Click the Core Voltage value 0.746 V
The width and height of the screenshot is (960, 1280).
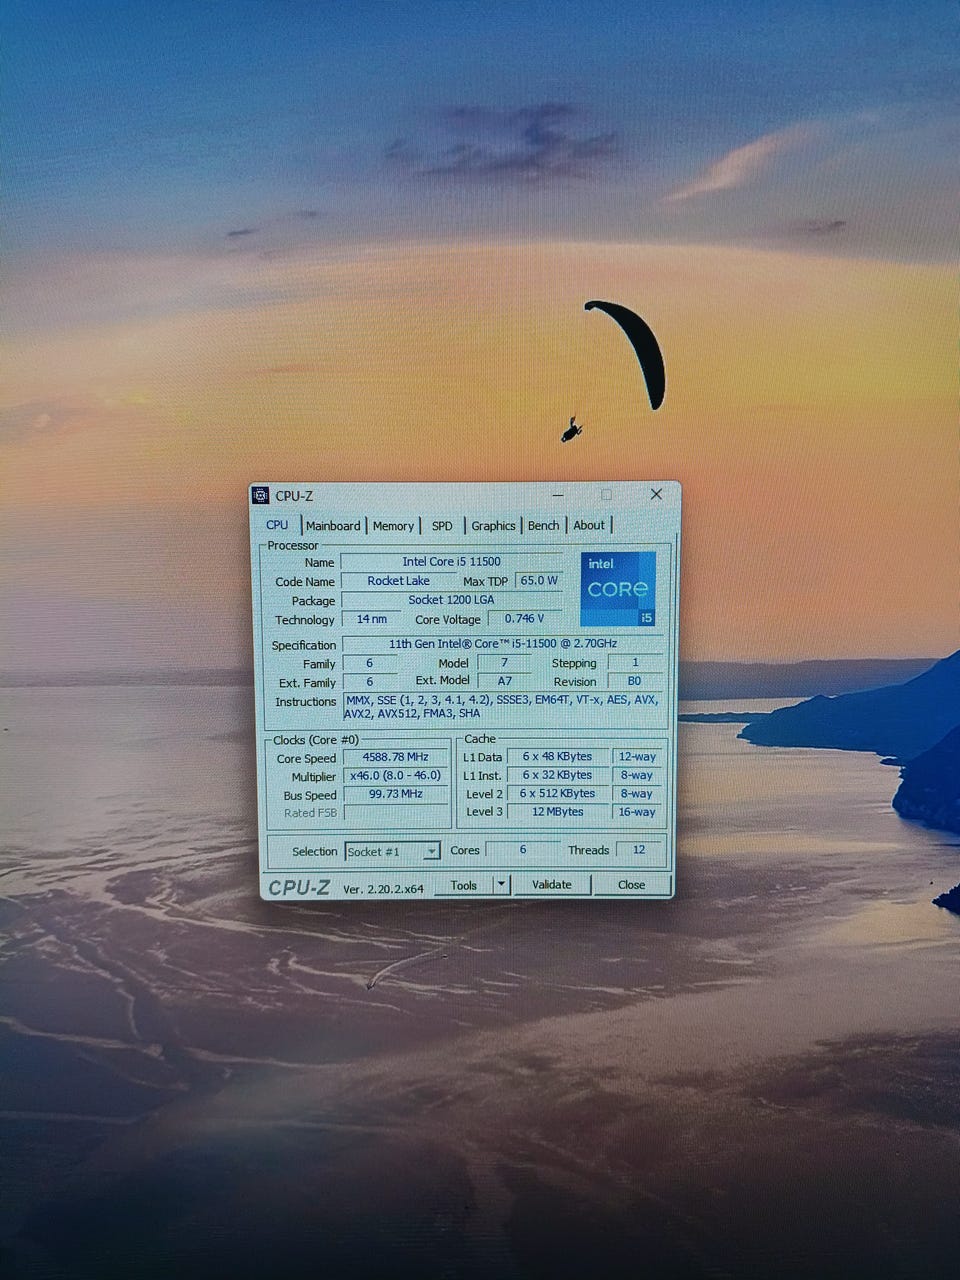tap(525, 619)
